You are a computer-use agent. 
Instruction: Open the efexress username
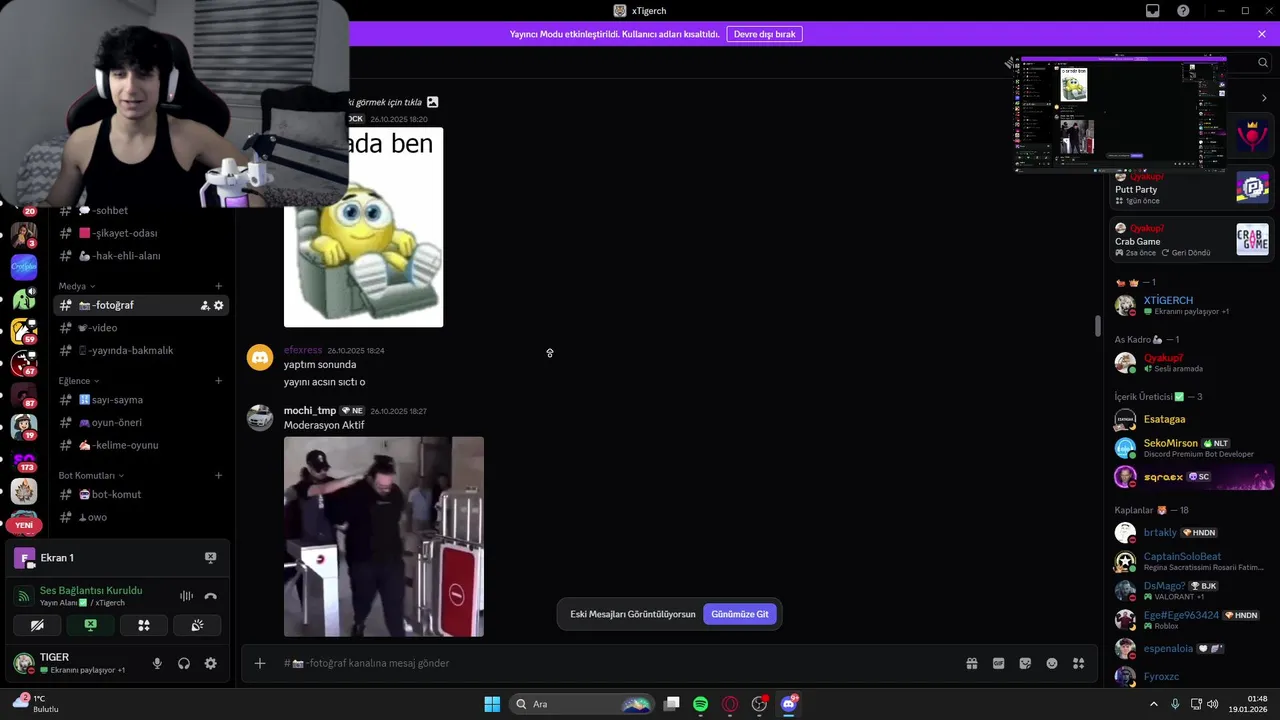click(x=303, y=350)
